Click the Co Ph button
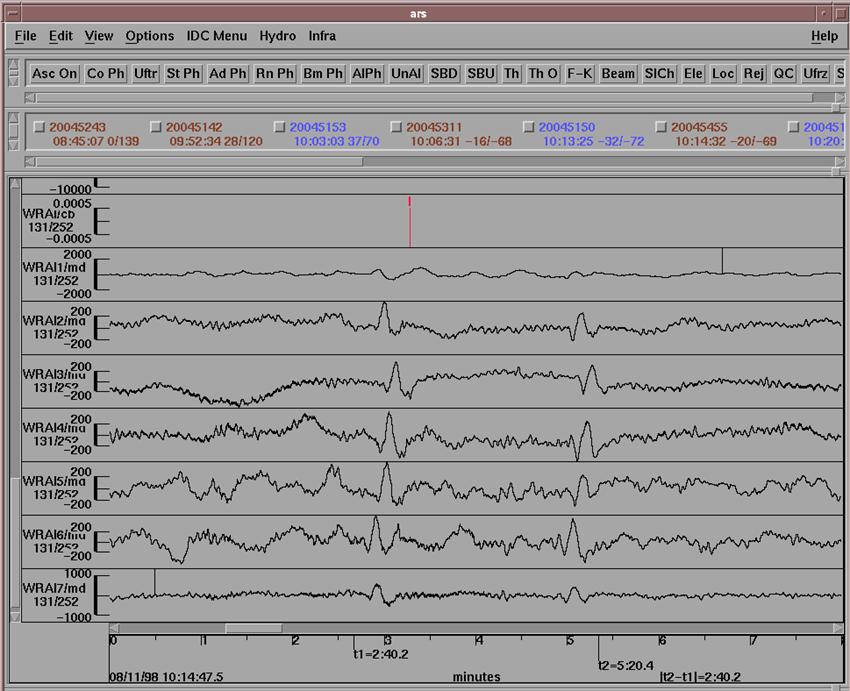 point(106,73)
